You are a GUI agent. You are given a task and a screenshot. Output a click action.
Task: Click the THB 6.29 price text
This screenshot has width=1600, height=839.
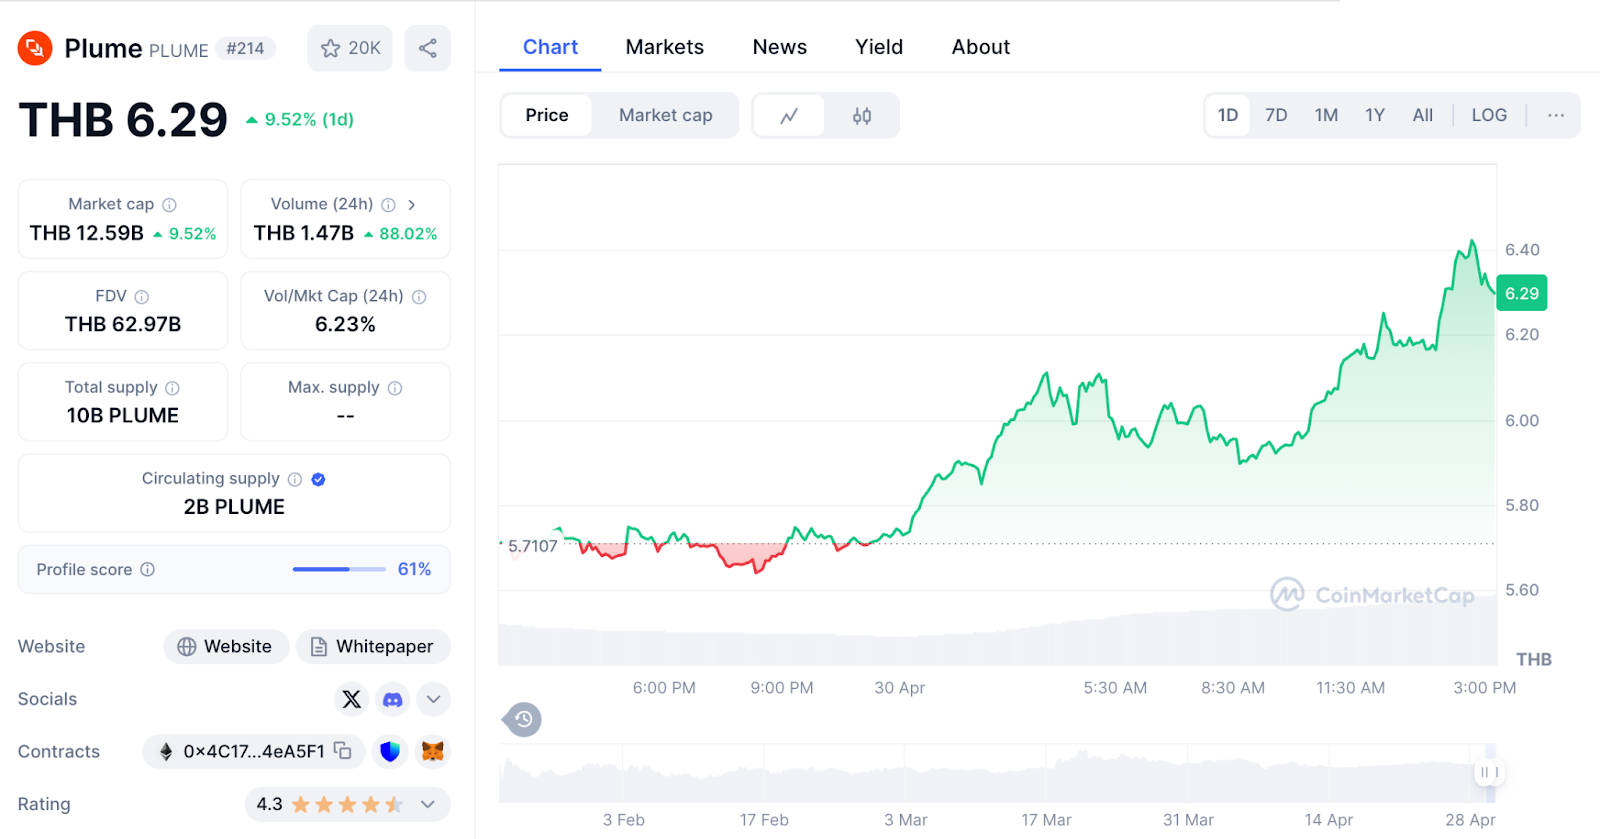coord(123,120)
